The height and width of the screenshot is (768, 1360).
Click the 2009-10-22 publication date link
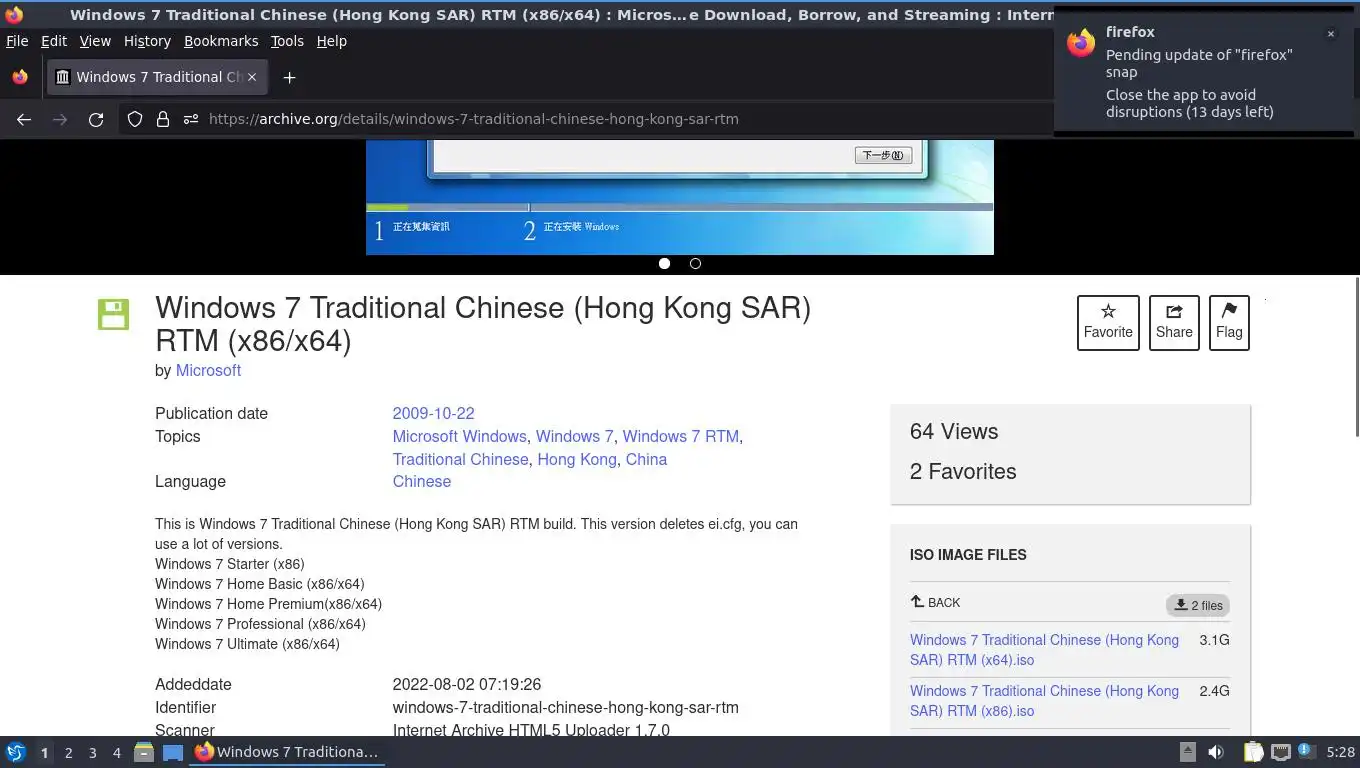coord(433,413)
